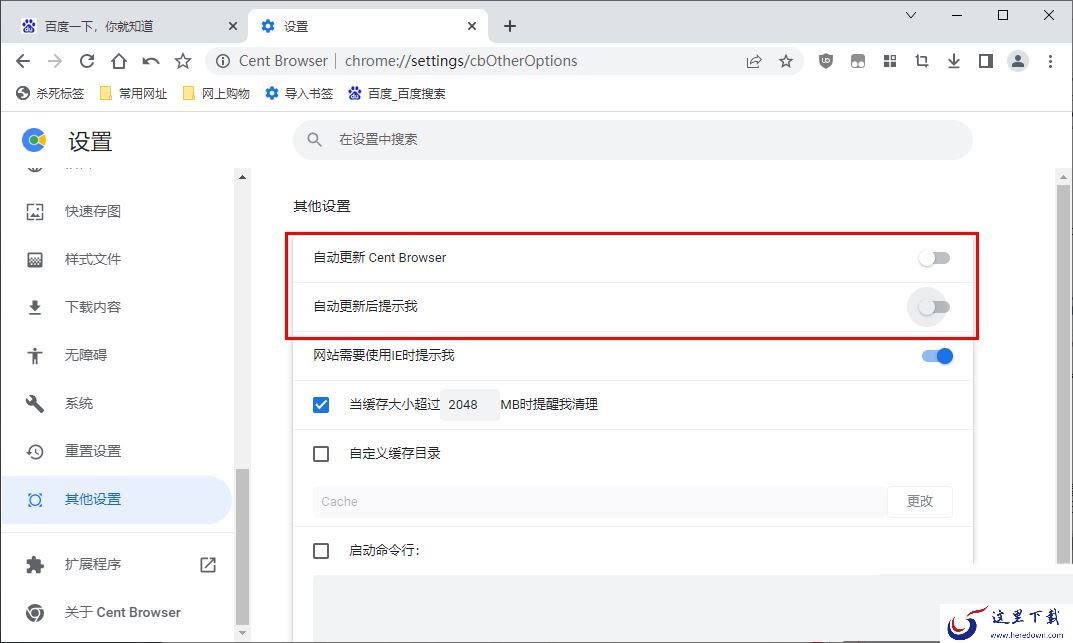
Task: Open downloads via the toolbar download icon
Action: pyautogui.click(x=954, y=61)
